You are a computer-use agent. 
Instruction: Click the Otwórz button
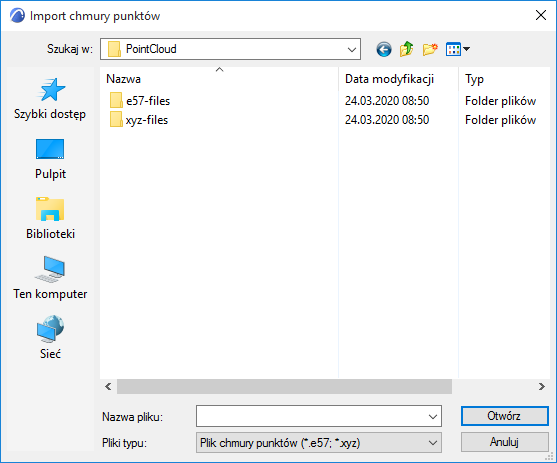click(504, 416)
